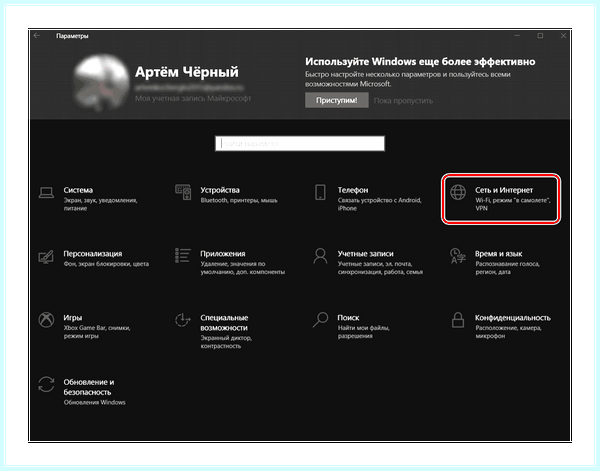Click the Обновление и безопасность arrows icon
This screenshot has width=600, height=471.
coord(46,384)
